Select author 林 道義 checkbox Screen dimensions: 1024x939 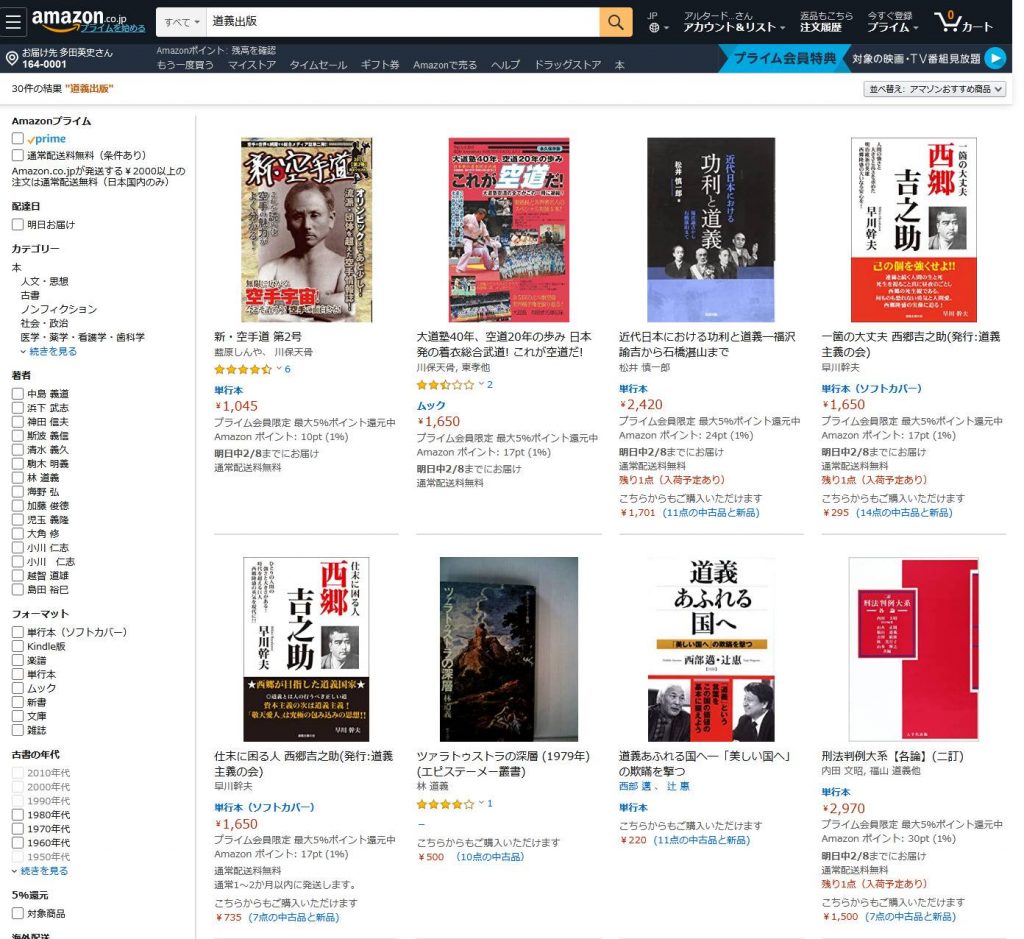(x=18, y=478)
